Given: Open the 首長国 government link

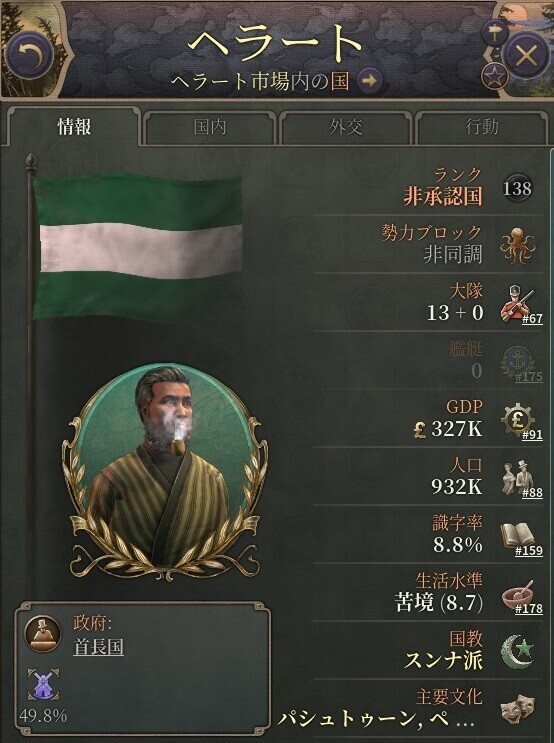Looking at the screenshot, I should coord(99,647).
